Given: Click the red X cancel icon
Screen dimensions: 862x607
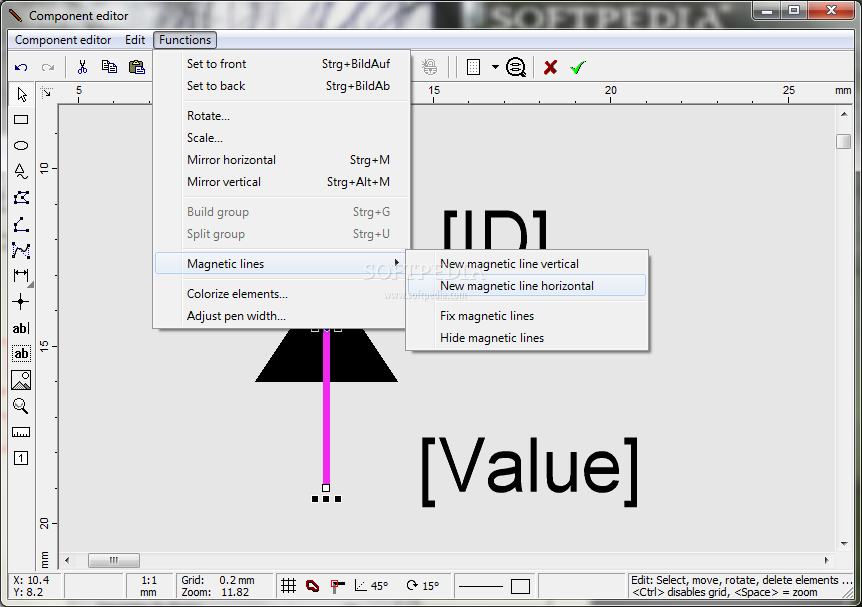Looking at the screenshot, I should pyautogui.click(x=550, y=67).
